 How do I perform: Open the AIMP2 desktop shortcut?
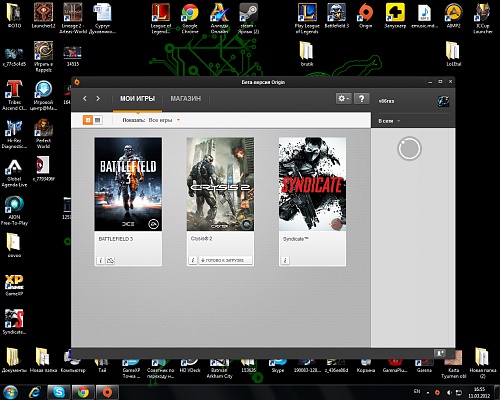point(453,16)
